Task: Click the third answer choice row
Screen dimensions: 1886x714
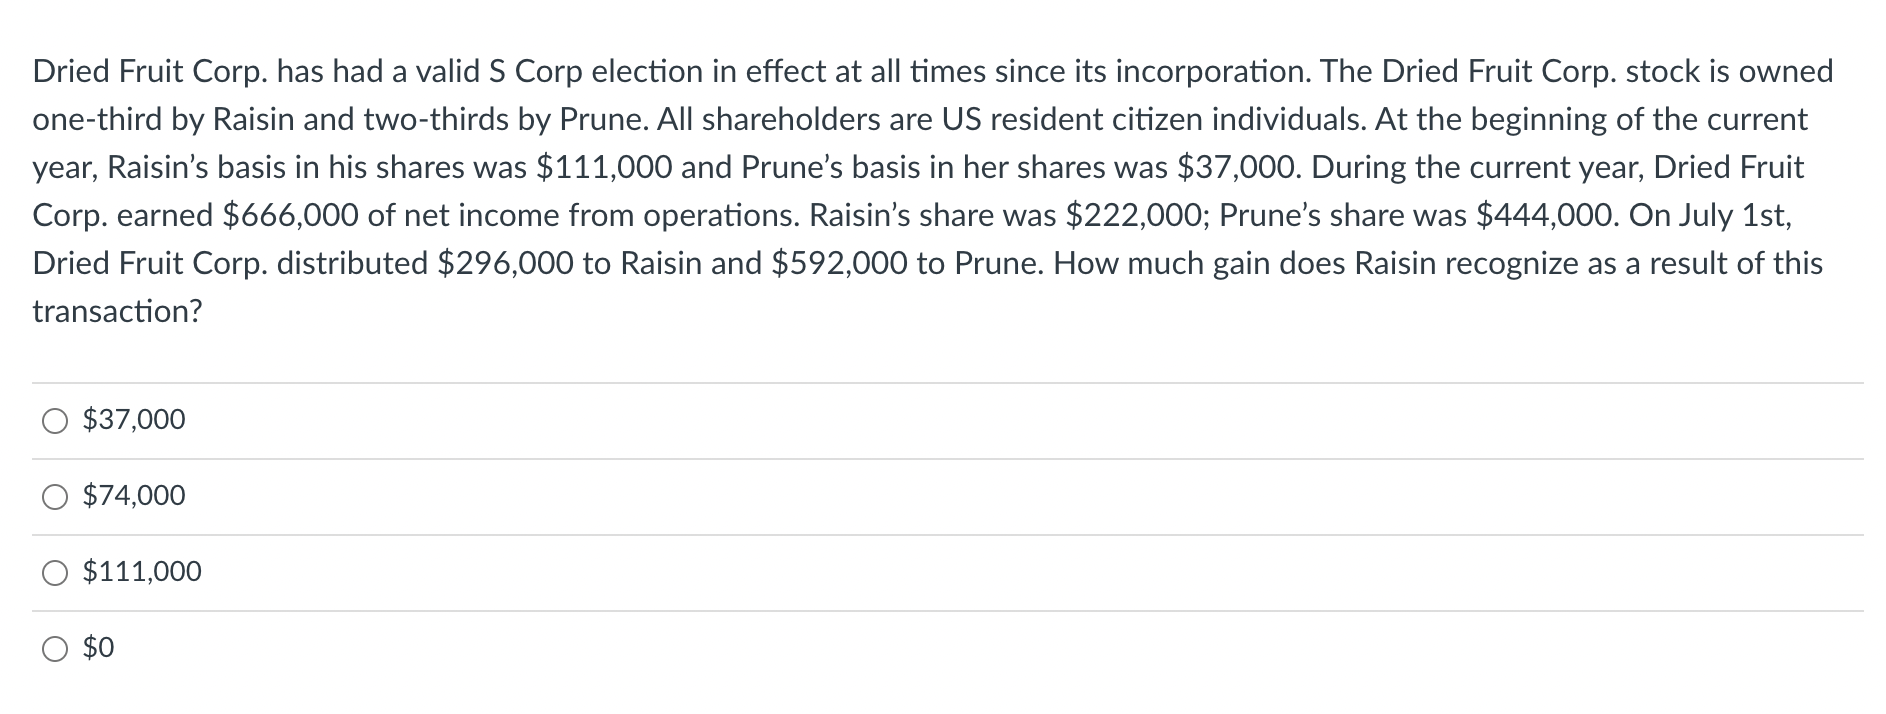Action: click(x=400, y=572)
